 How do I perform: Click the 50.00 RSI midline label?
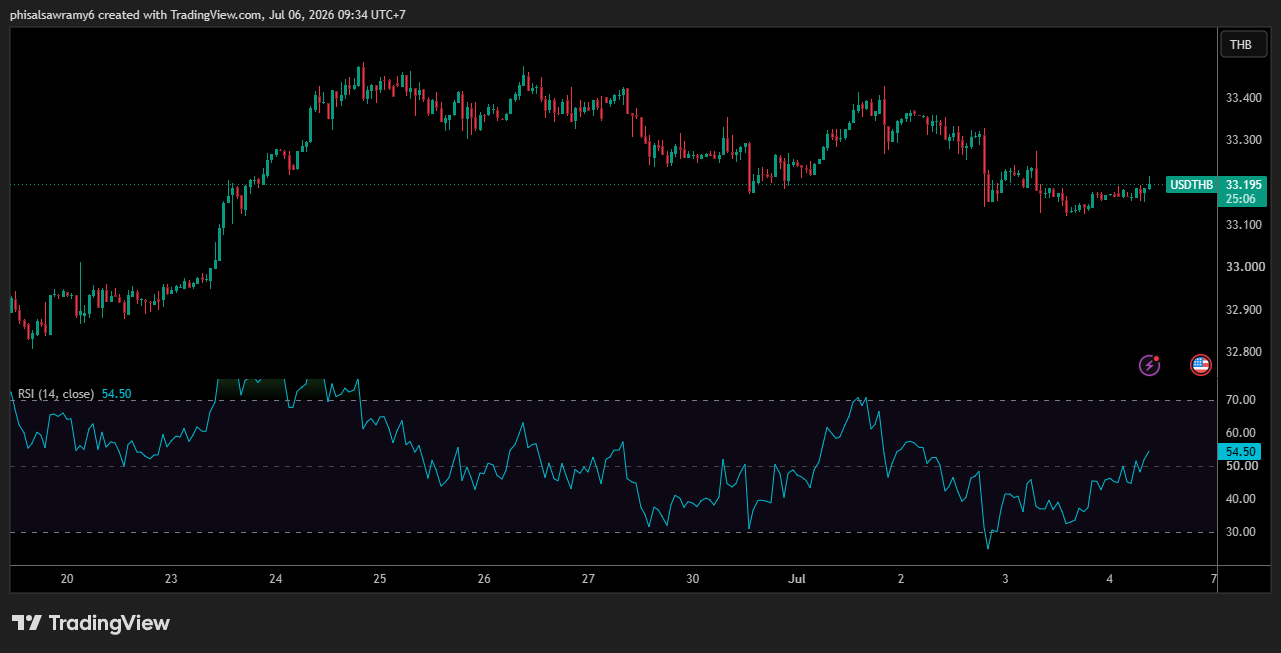1241,466
